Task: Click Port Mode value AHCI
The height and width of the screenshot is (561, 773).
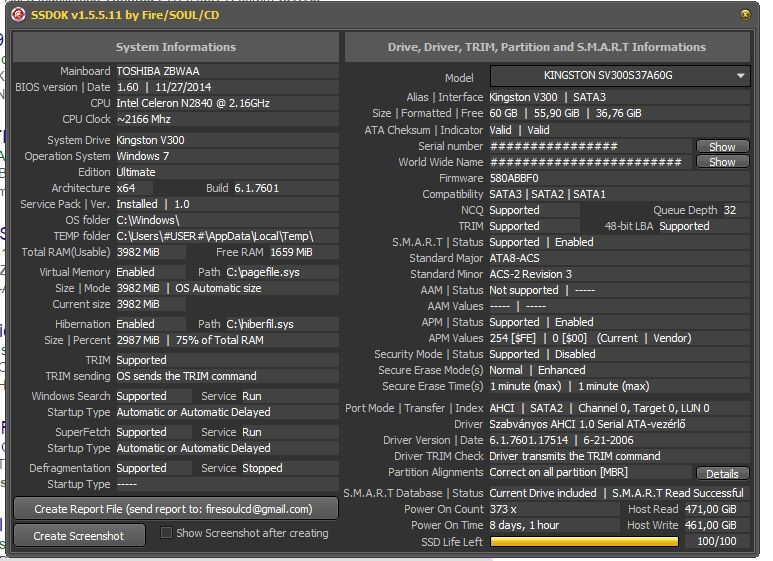Action: coord(501,408)
